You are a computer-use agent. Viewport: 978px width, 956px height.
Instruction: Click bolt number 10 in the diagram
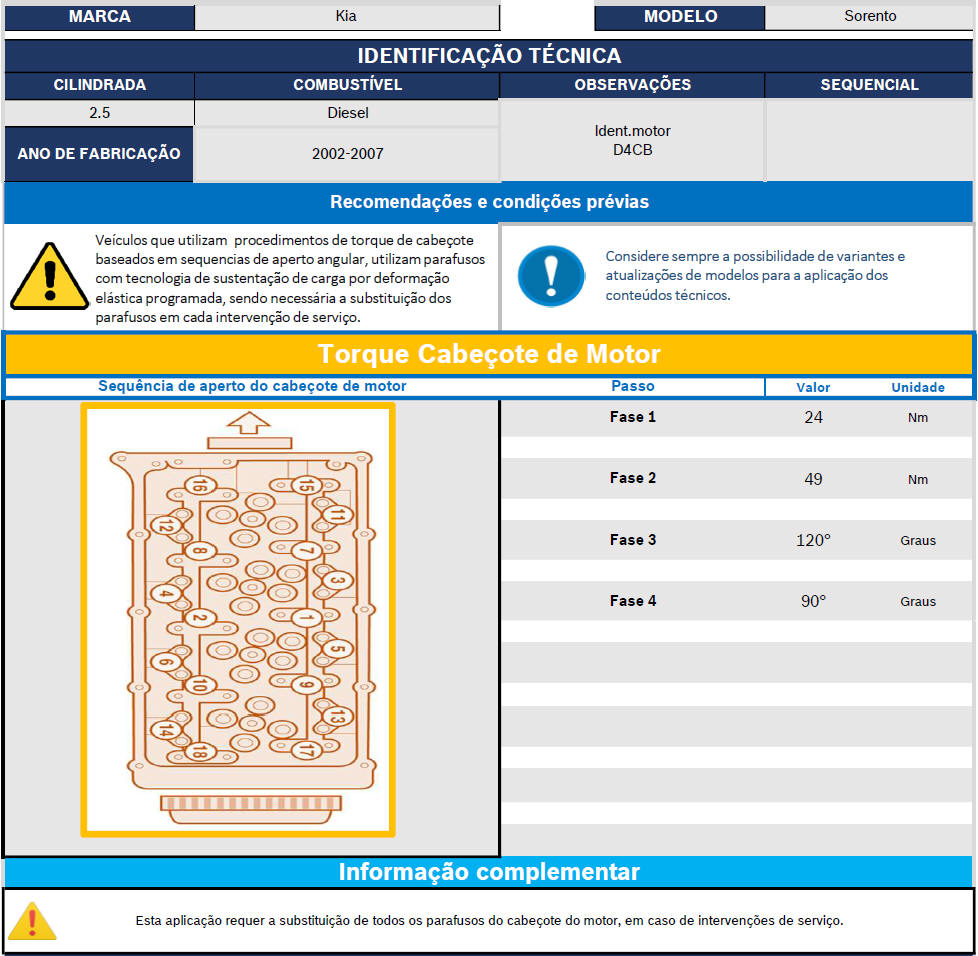(x=200, y=685)
